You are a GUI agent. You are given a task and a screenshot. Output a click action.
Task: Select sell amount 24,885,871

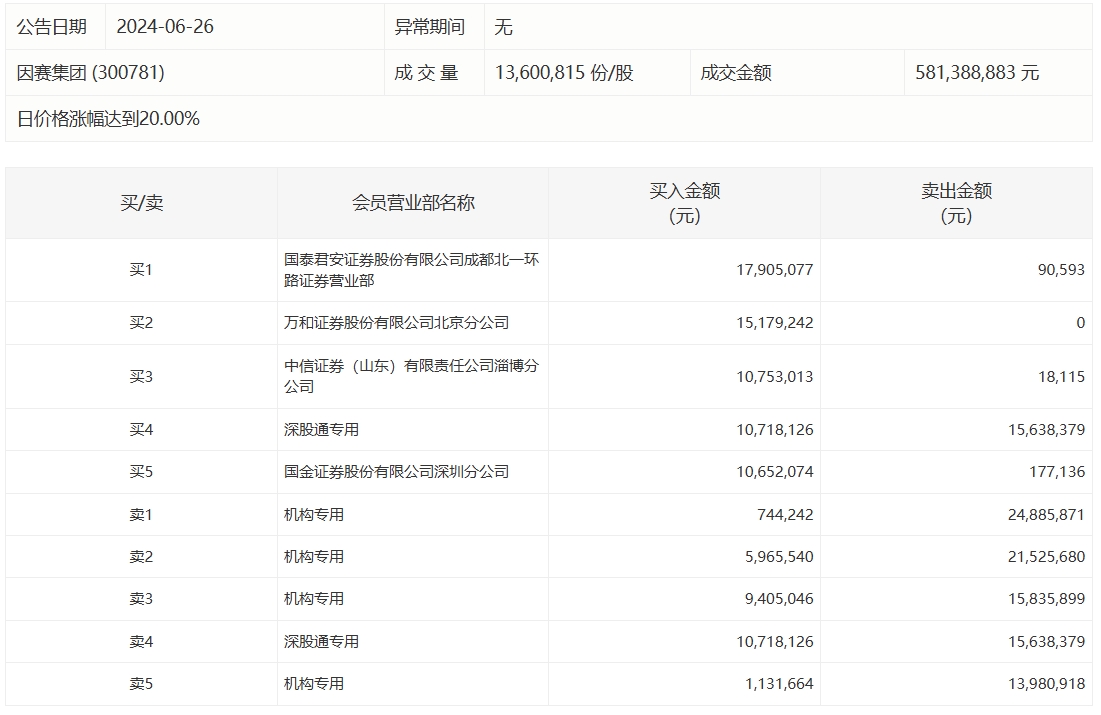pos(1046,515)
